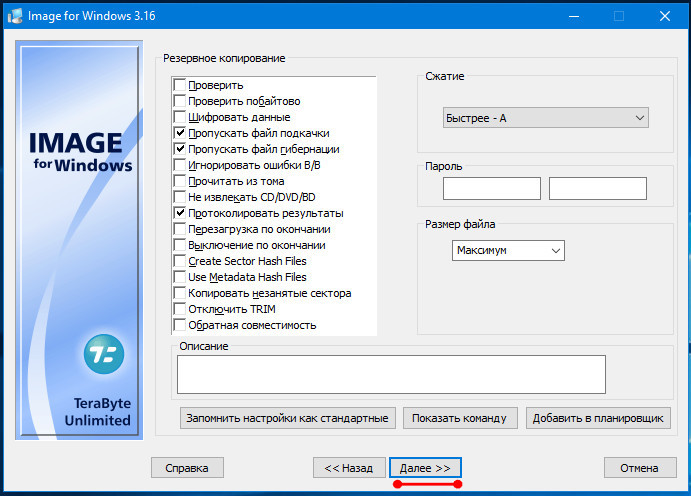Click into the Описание text box
Screen dimensions: 691x496
391,374
